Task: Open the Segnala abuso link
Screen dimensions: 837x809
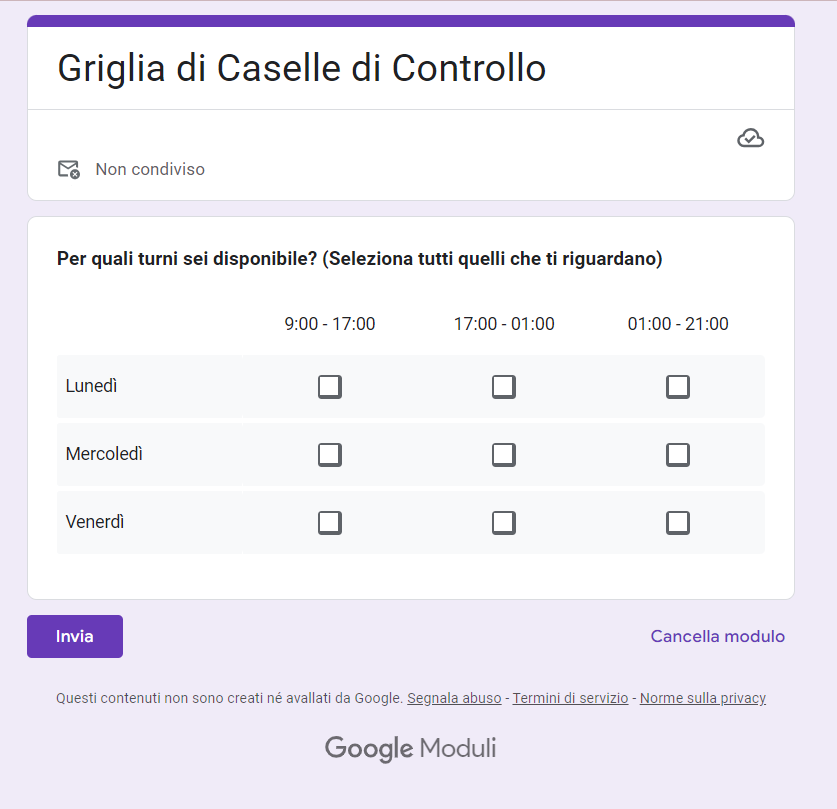Action: coord(454,698)
